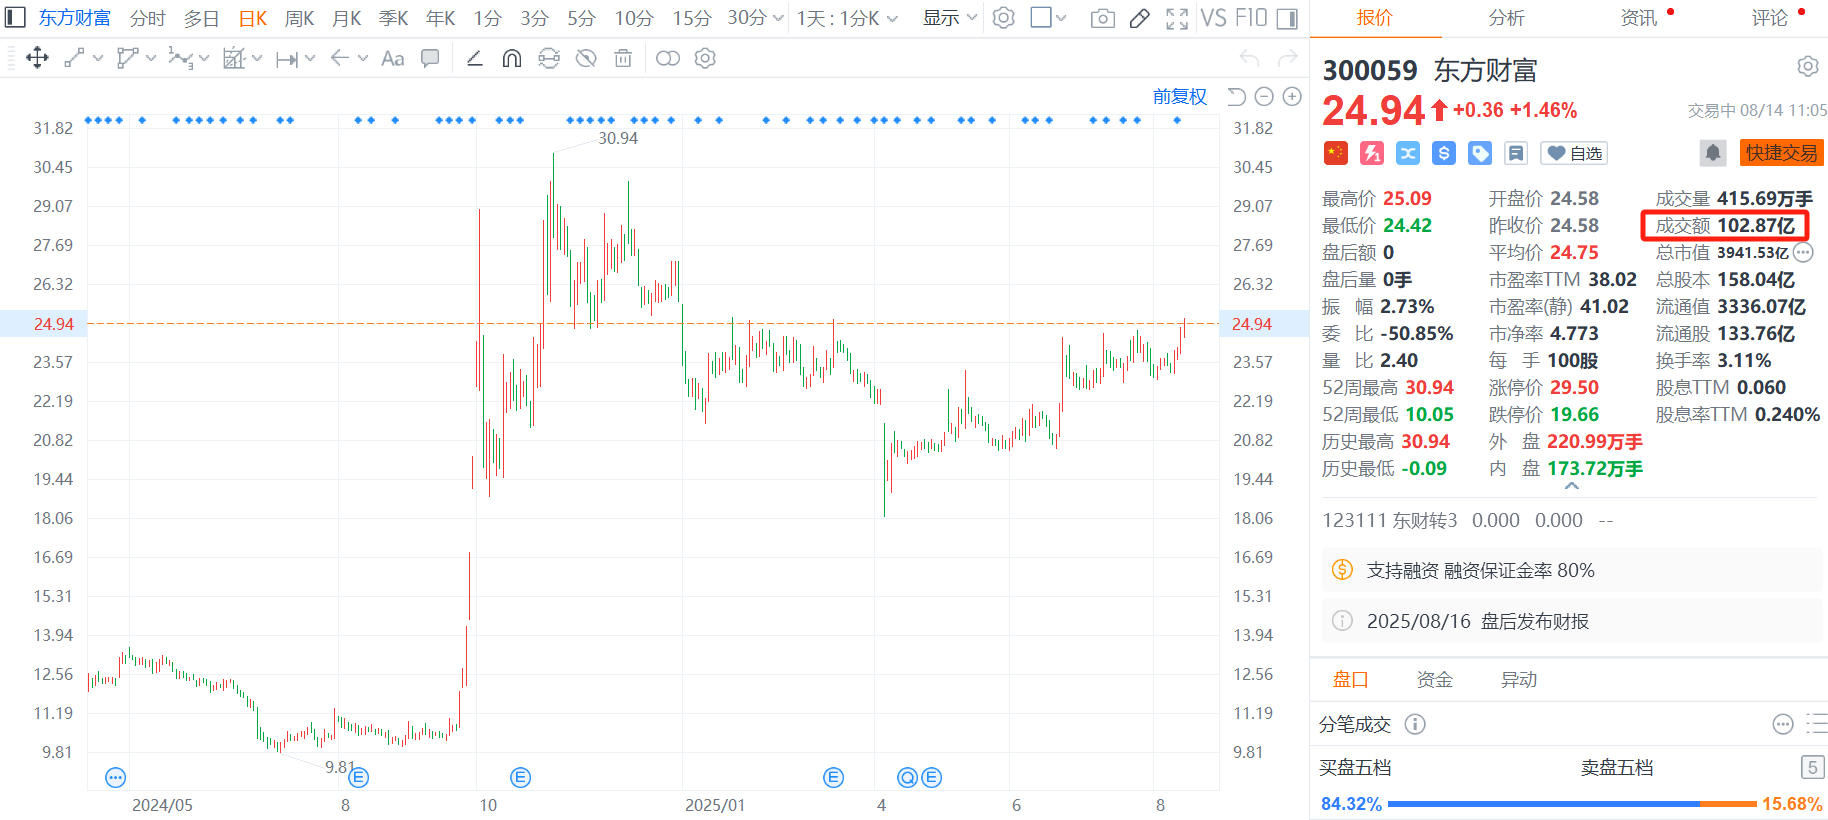Select the Aa text annotation tool
The width and height of the screenshot is (1828, 820).
393,58
